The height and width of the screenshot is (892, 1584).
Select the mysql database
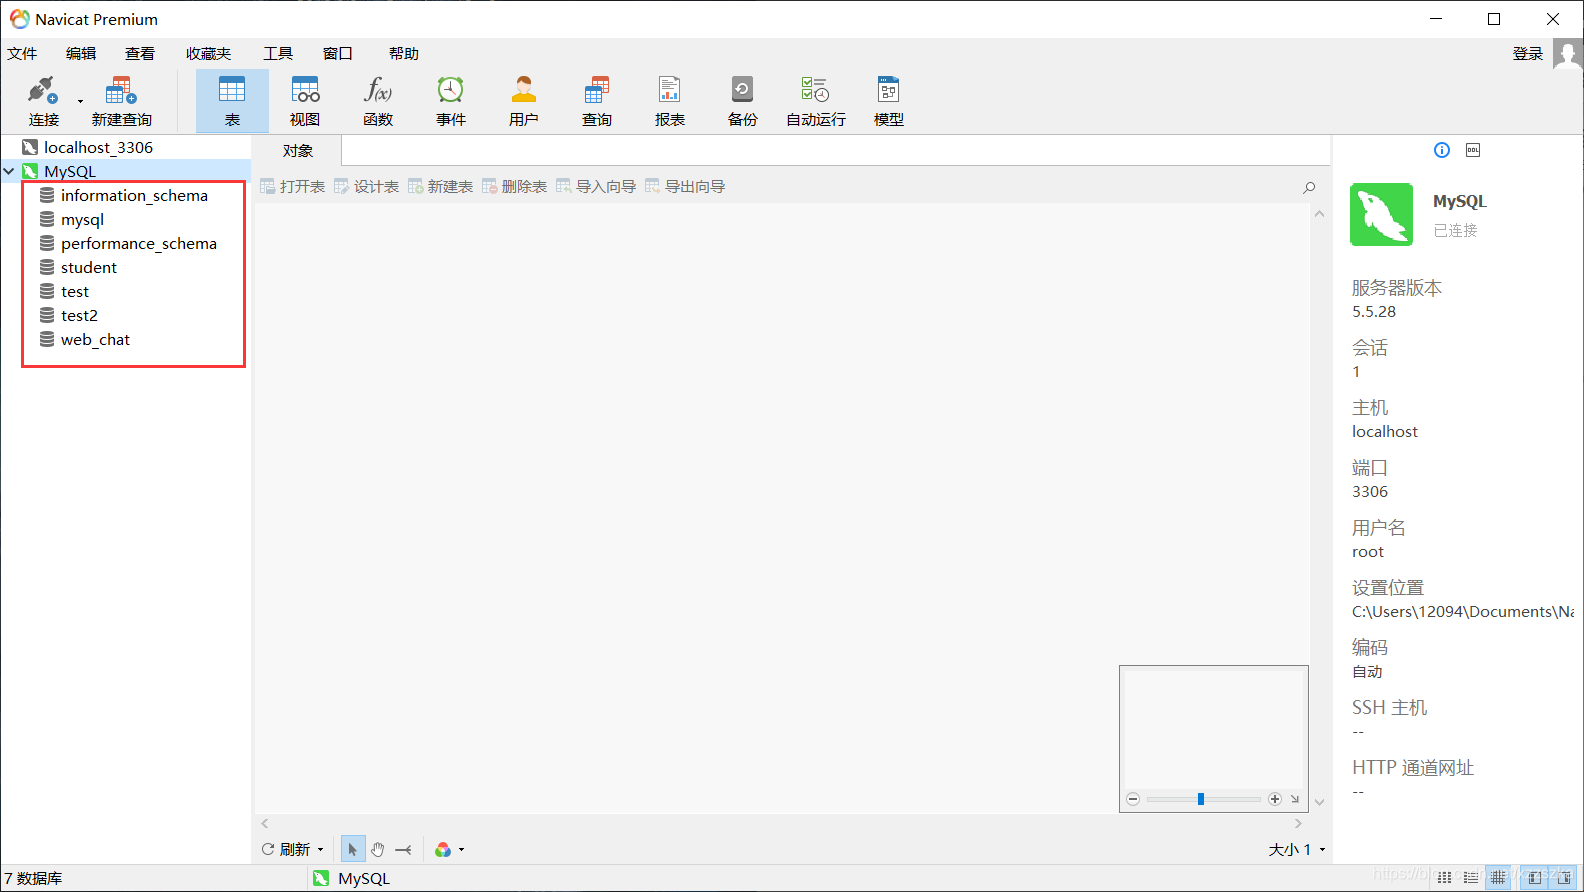[82, 219]
